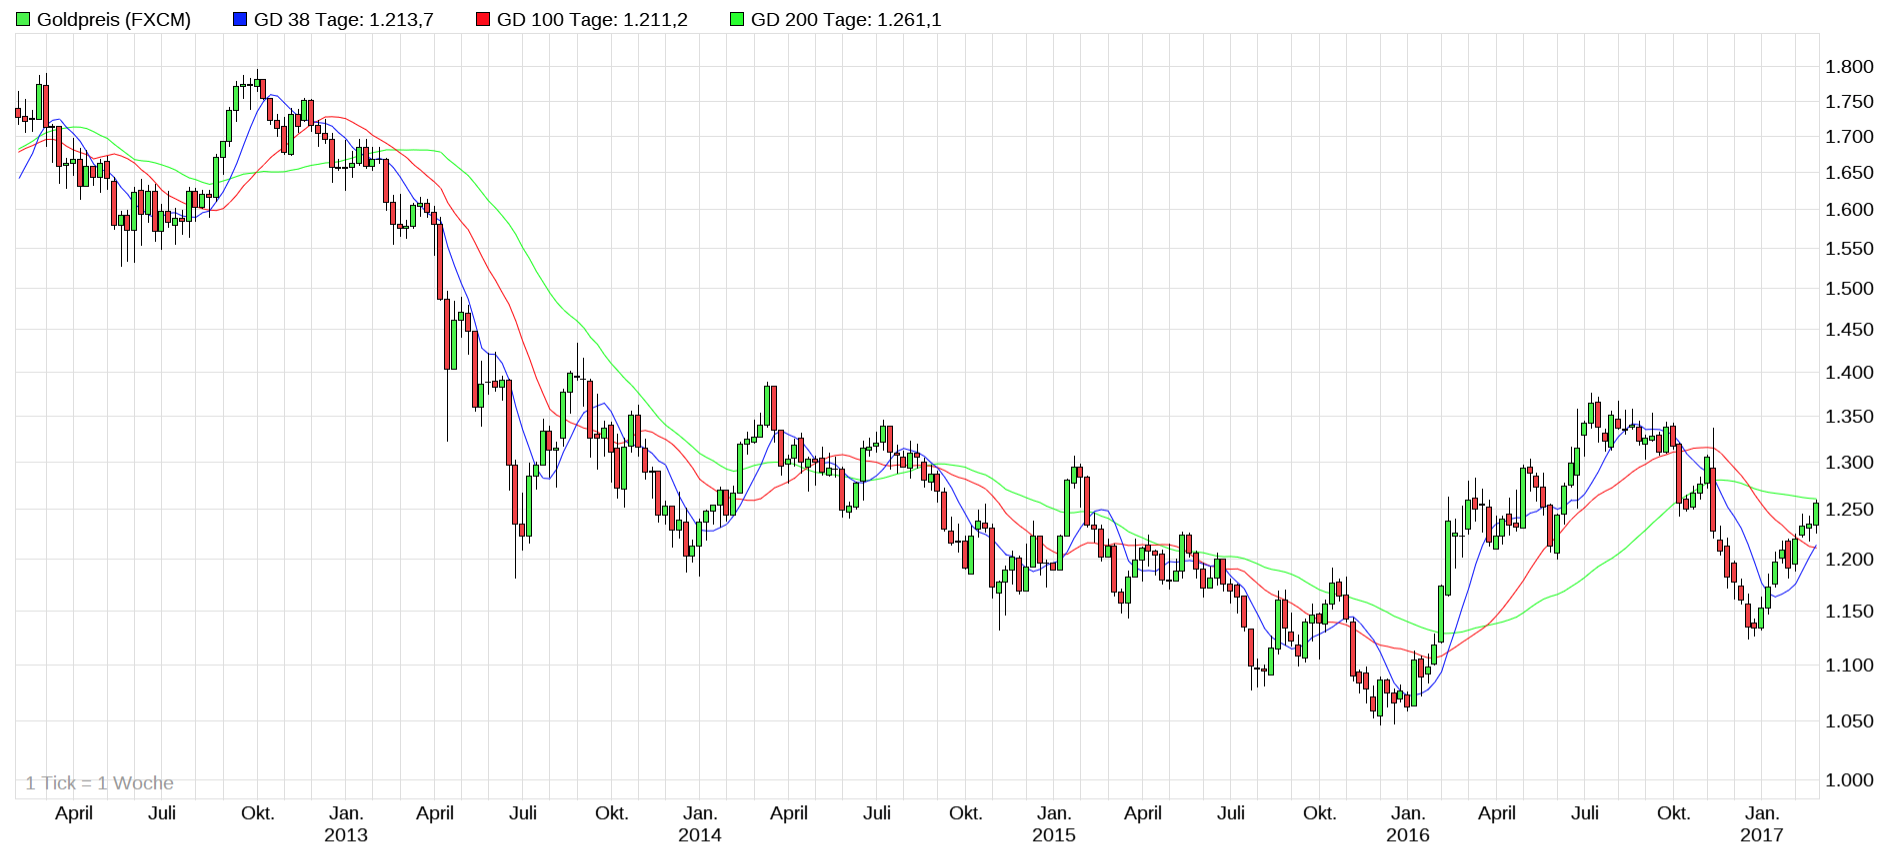Click the "1 Tick = 1 Woche" note
Viewport: 1900px width, 860px height.
(99, 783)
